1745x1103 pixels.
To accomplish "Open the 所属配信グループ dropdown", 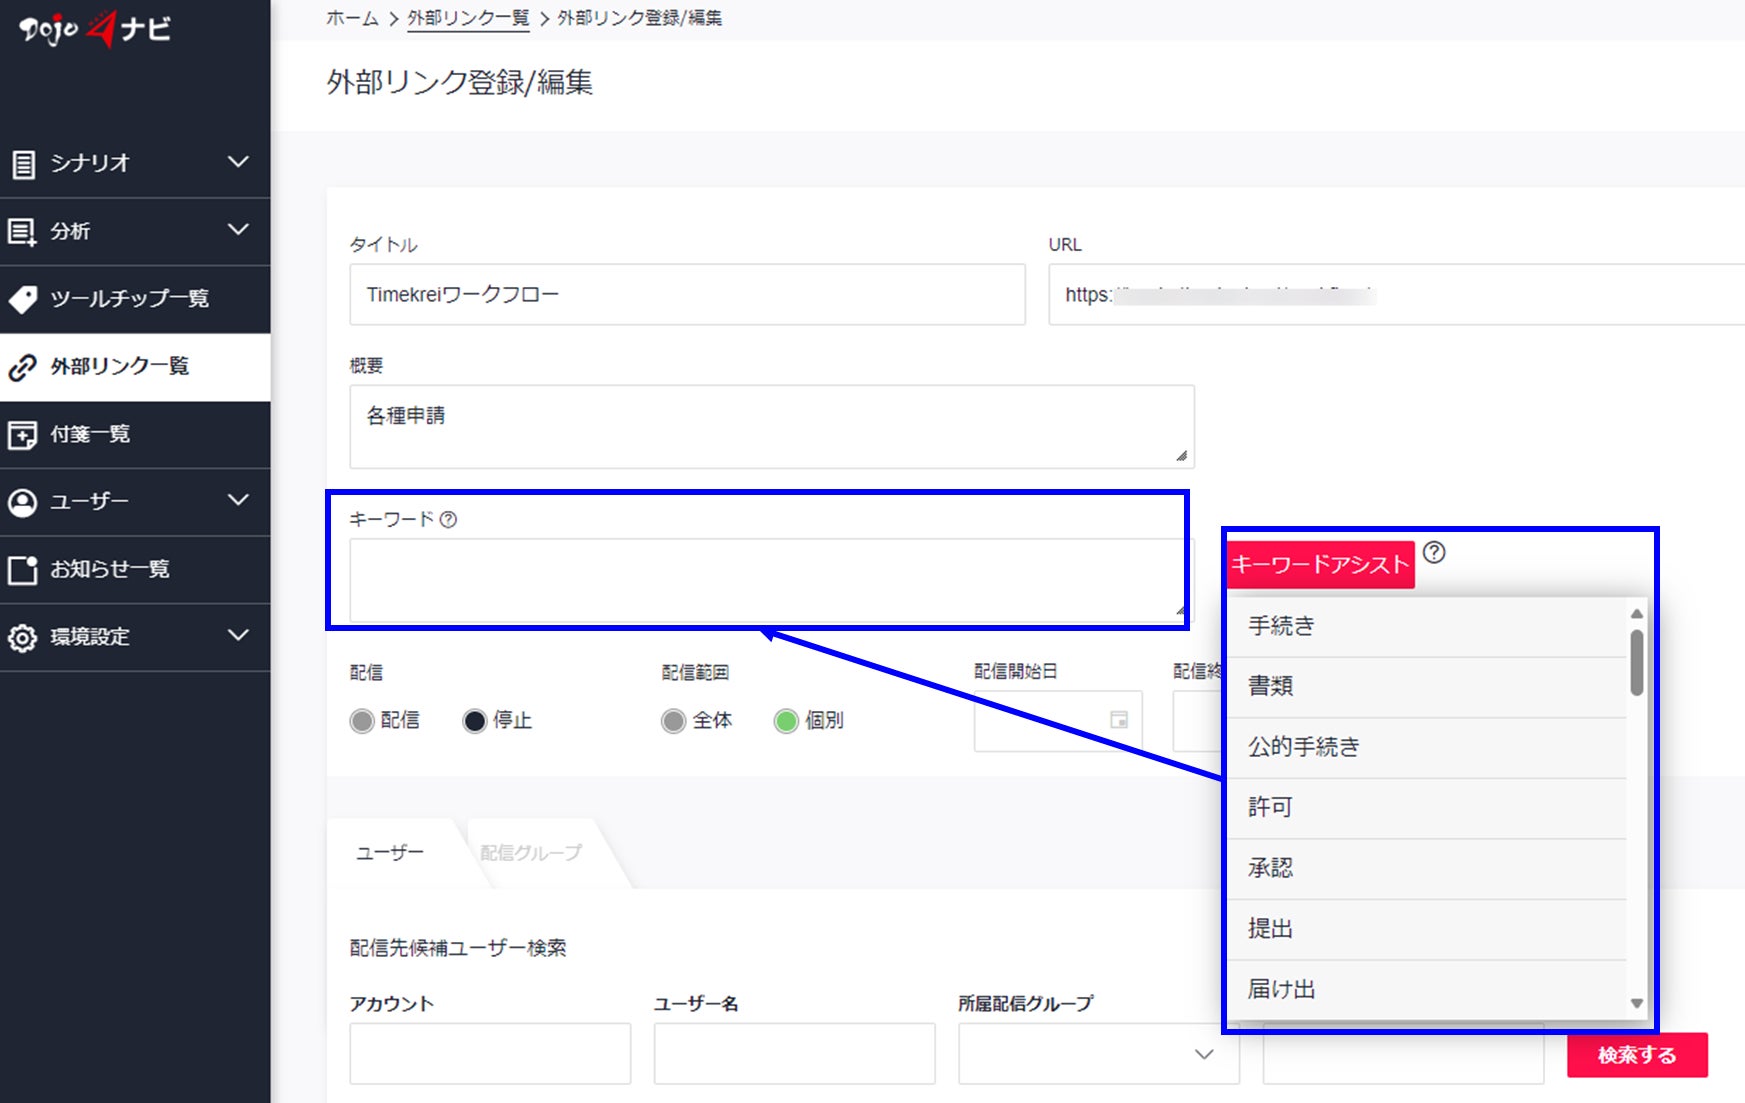I will tap(1098, 1054).
